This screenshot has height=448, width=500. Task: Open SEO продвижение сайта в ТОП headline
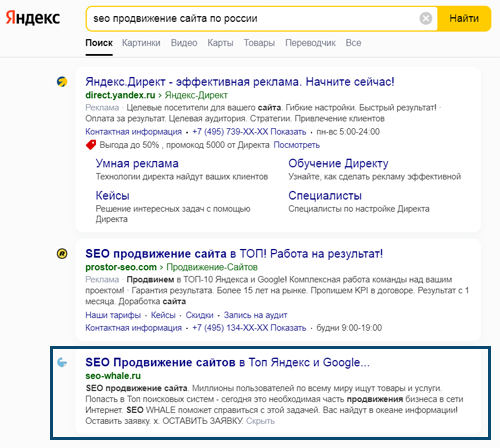point(234,254)
